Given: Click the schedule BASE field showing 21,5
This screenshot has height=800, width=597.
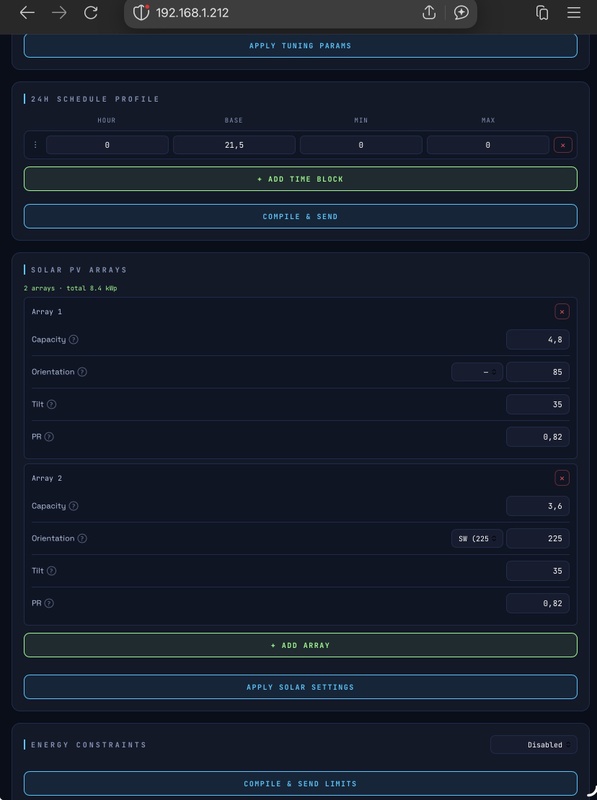Looking at the screenshot, I should (234, 145).
